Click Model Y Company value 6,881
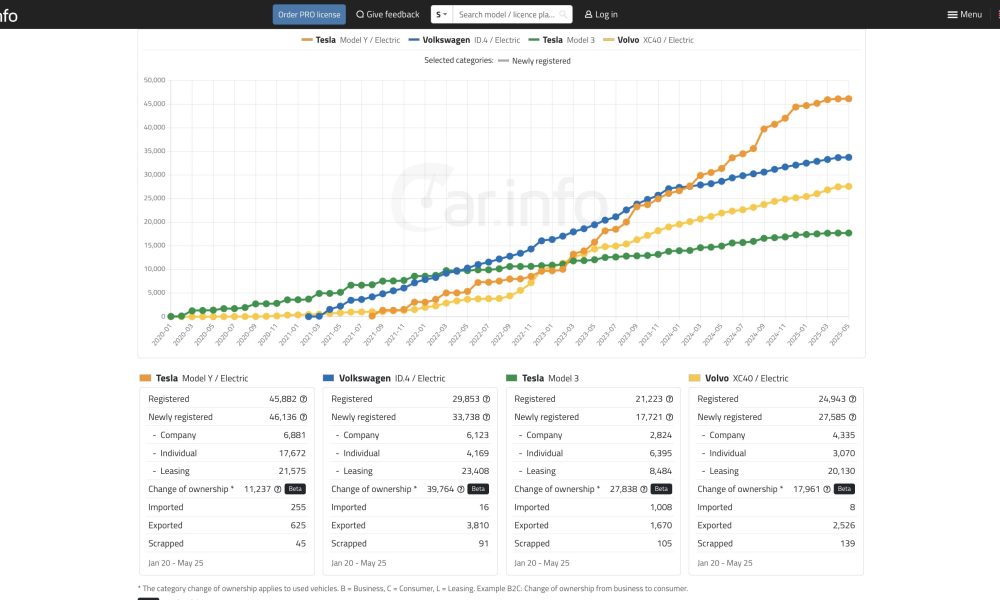Viewport: 1000px width, 600px height. [x=295, y=435]
